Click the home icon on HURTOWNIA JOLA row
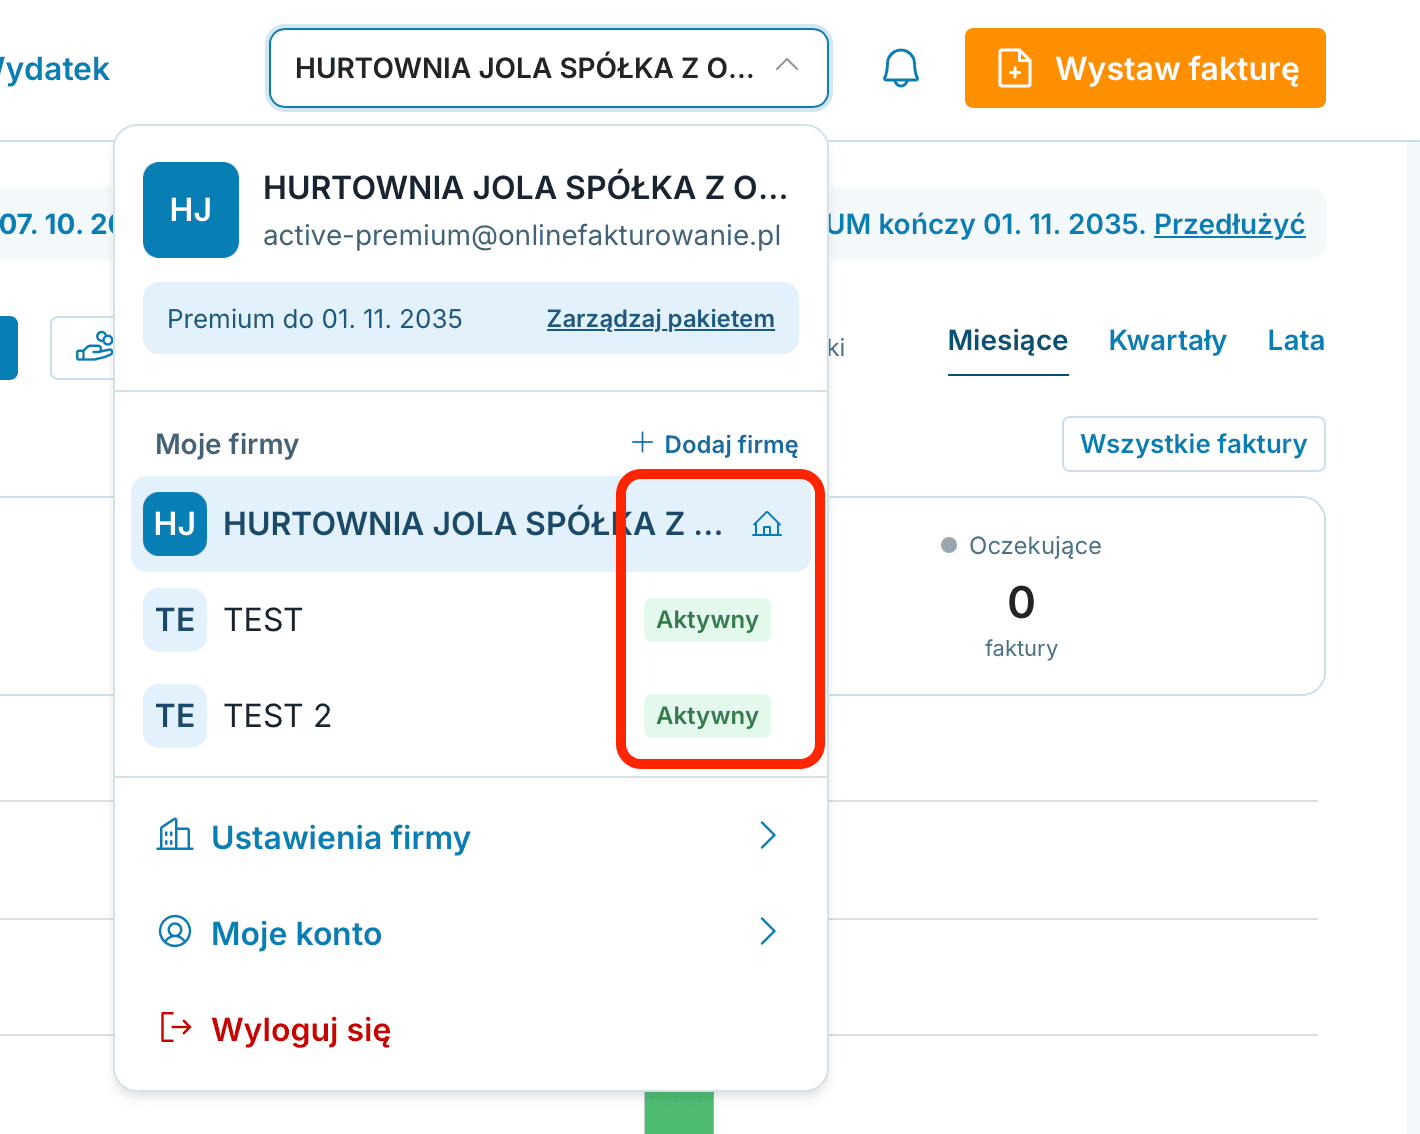 point(767,524)
